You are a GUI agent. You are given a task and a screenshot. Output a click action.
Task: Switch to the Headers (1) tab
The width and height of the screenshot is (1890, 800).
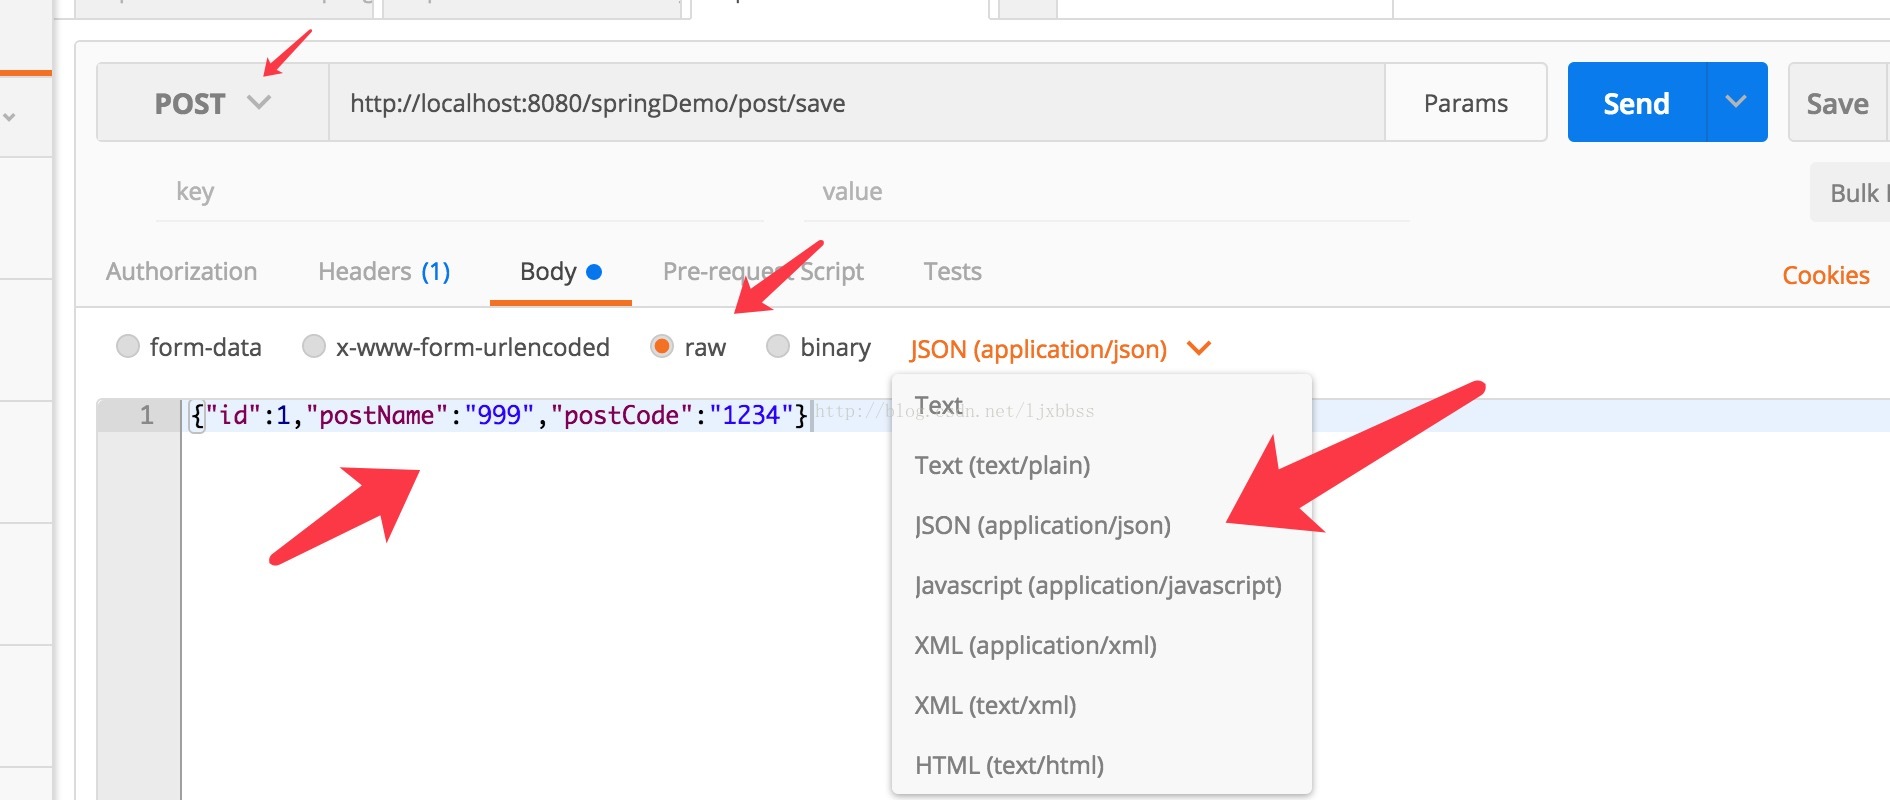pos(384,272)
